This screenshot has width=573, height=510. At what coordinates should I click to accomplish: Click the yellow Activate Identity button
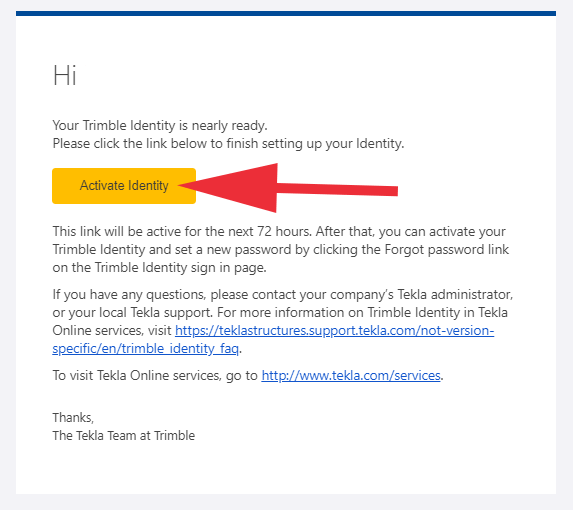pyautogui.click(x=124, y=186)
